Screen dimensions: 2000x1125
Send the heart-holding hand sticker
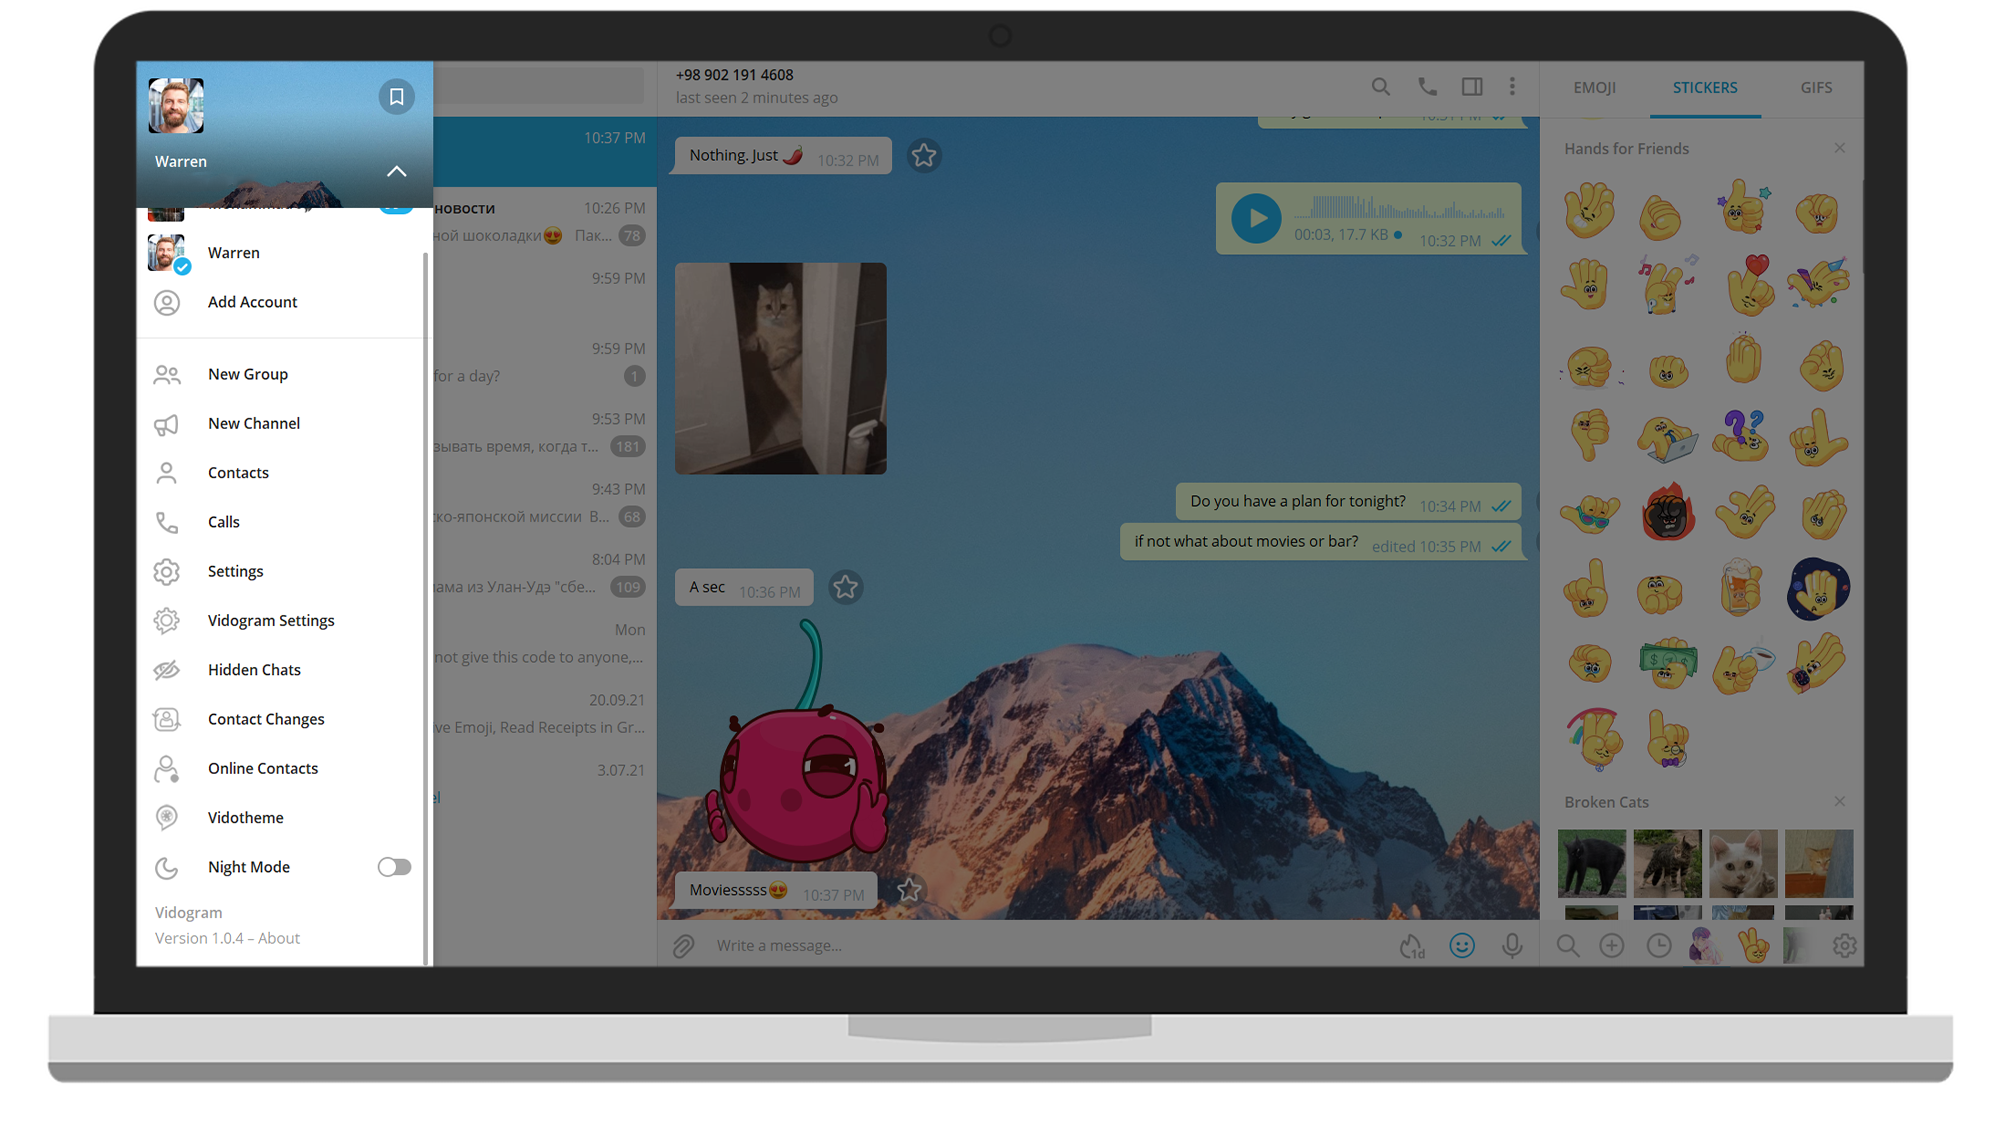click(x=1748, y=285)
